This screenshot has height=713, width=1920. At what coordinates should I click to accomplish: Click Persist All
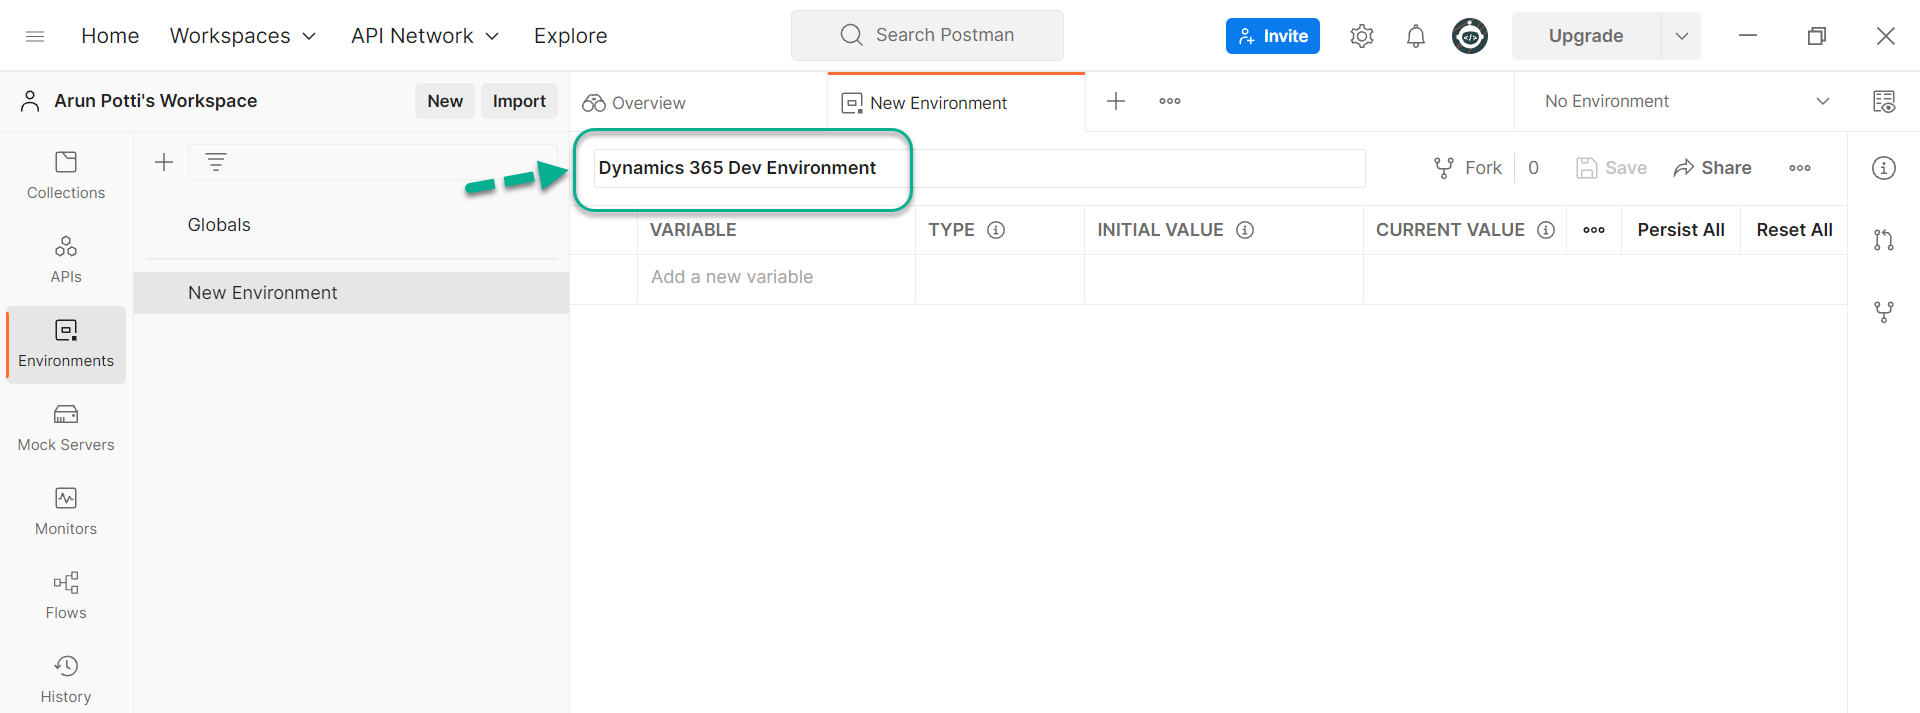point(1681,230)
